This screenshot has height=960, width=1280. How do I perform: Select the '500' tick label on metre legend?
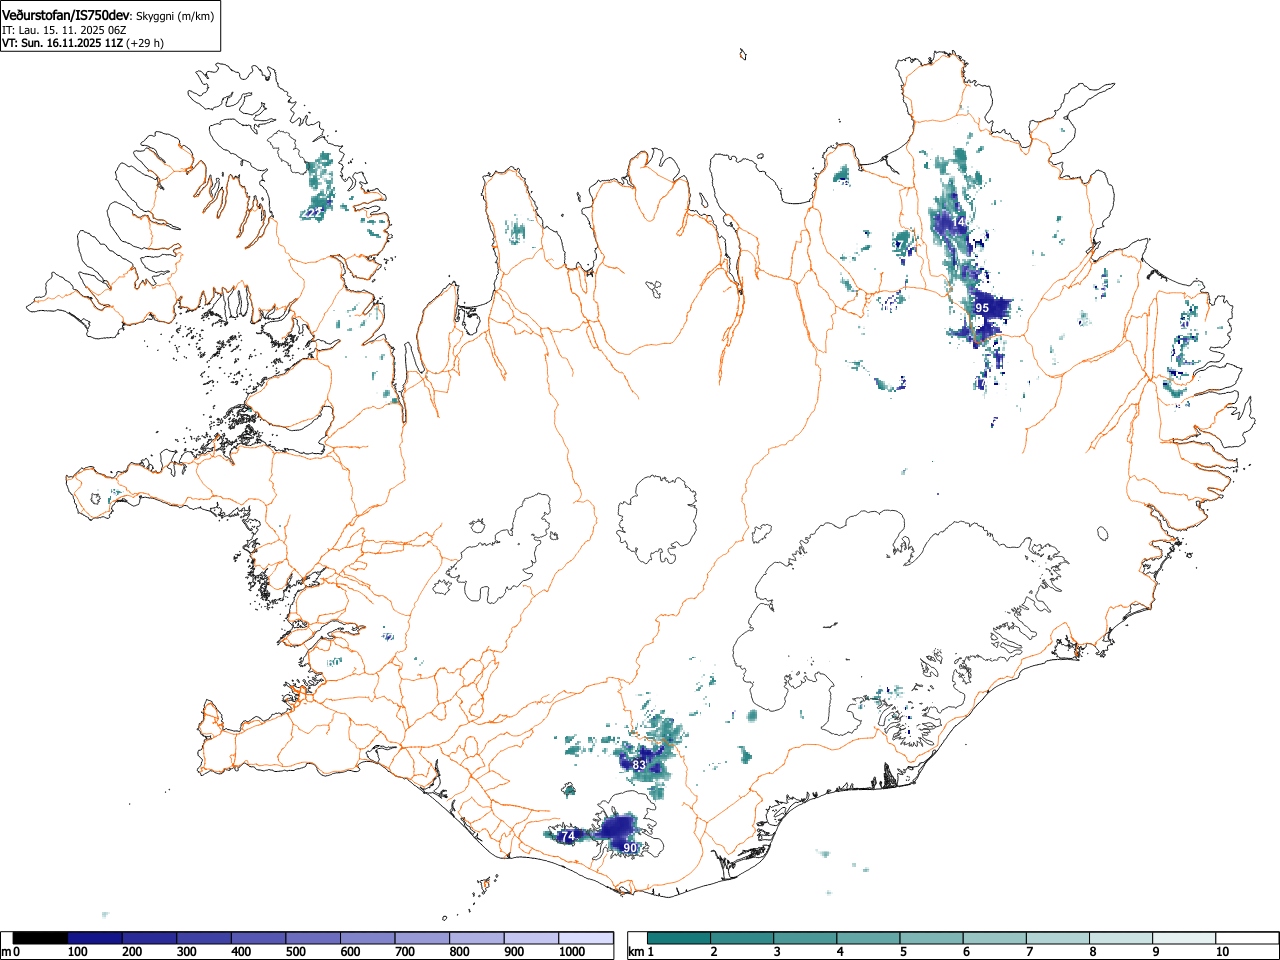tap(295, 952)
